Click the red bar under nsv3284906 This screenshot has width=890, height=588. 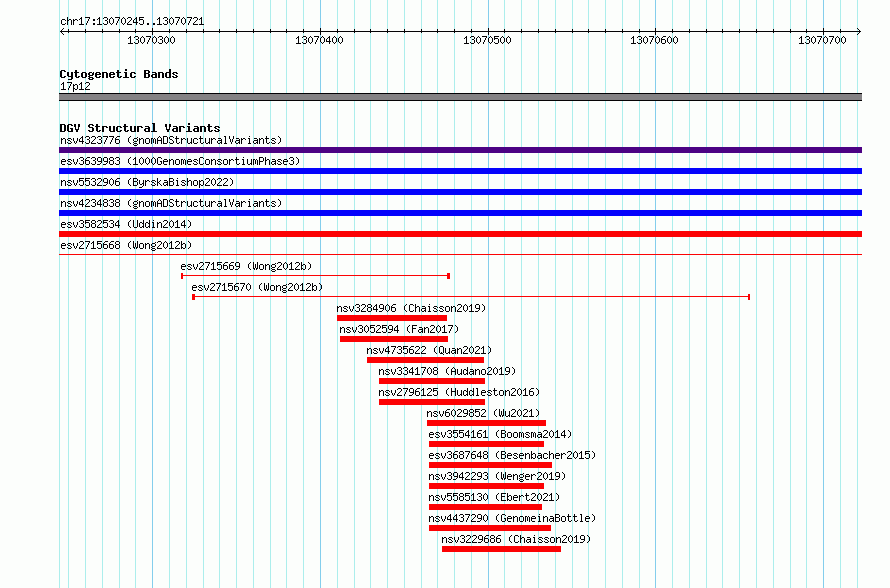click(392, 318)
